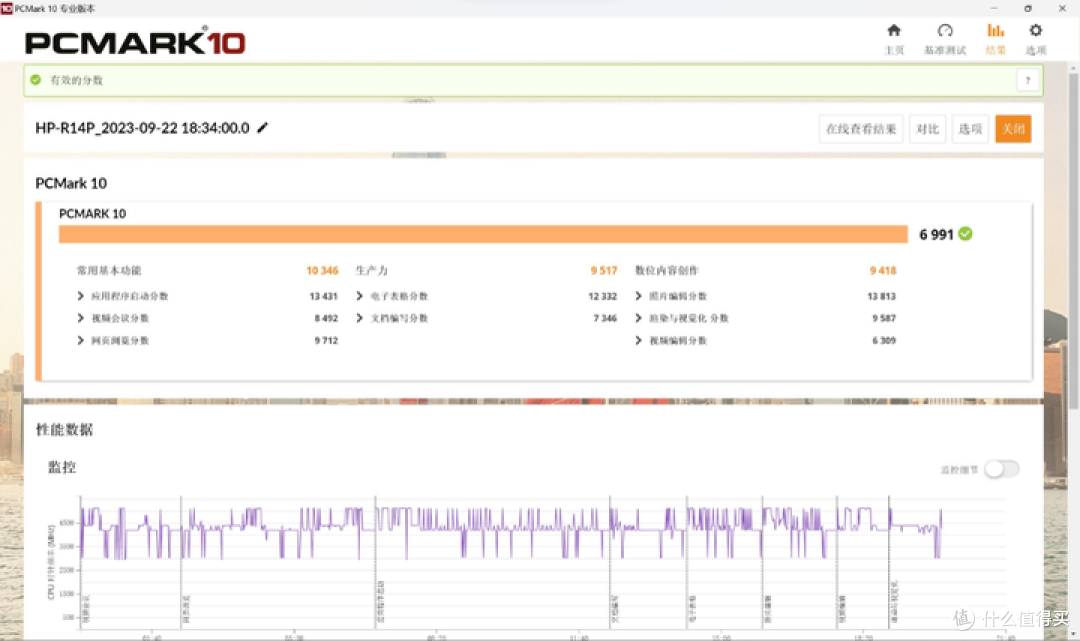Image resolution: width=1080 pixels, height=641 pixels.
Task: Click the PCMARK10 logo
Action: click(x=135, y=42)
